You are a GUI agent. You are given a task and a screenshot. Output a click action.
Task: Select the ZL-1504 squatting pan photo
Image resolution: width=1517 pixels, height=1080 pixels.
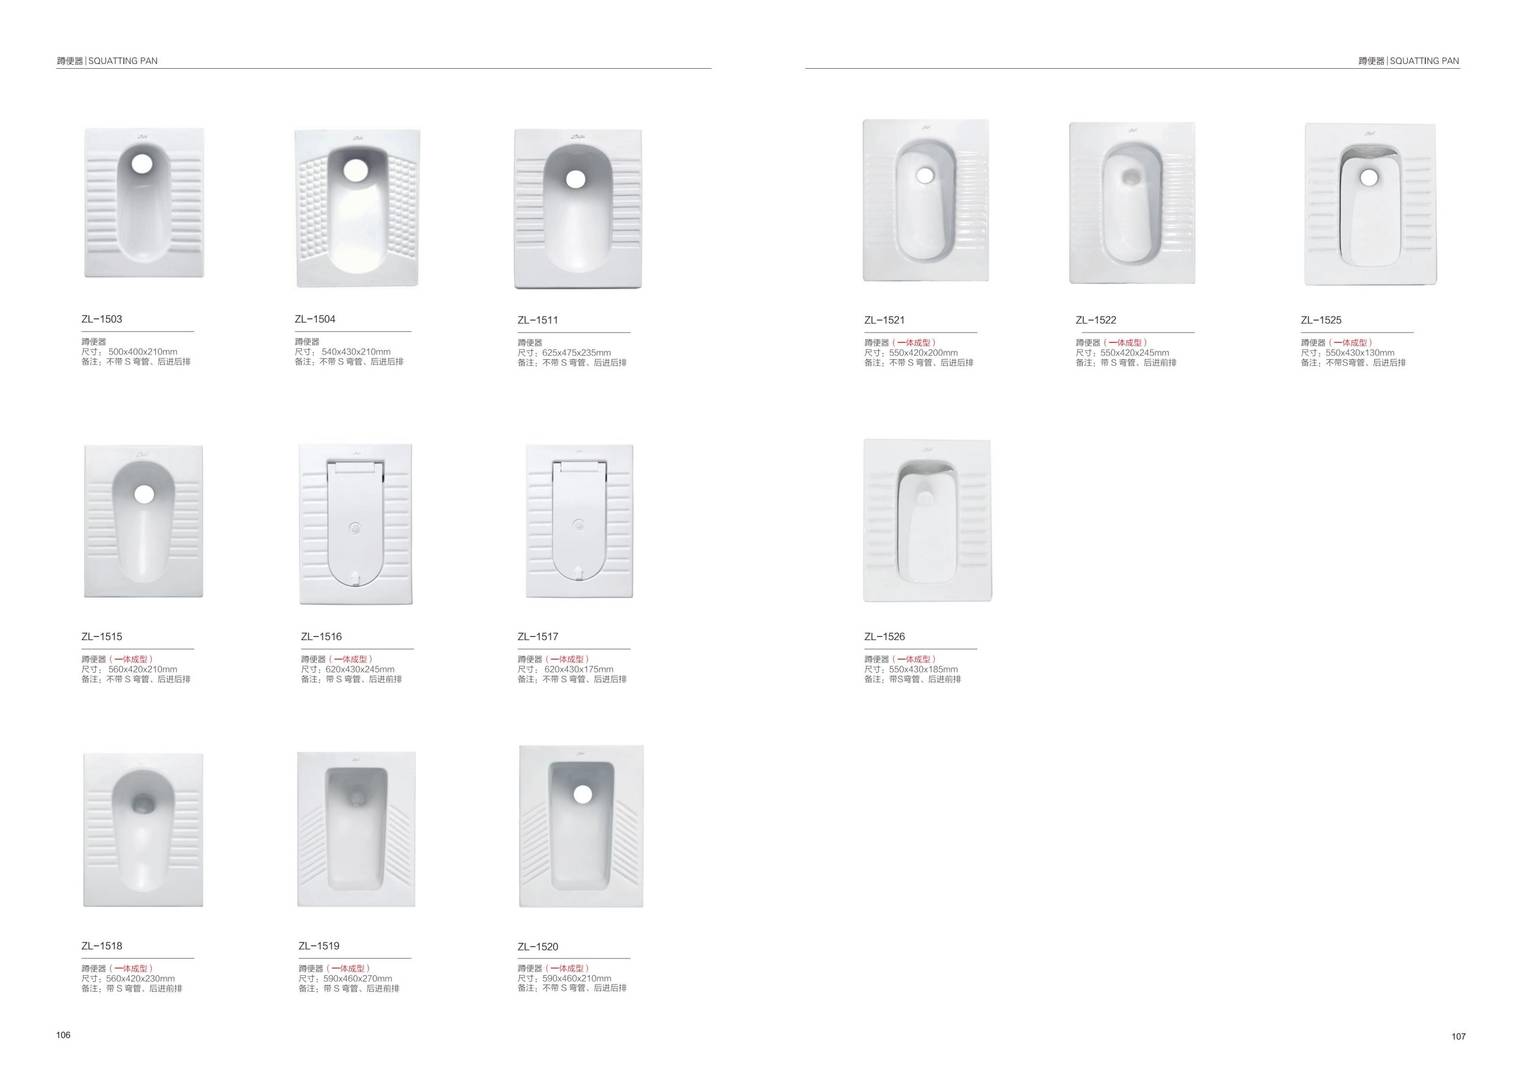tap(357, 207)
